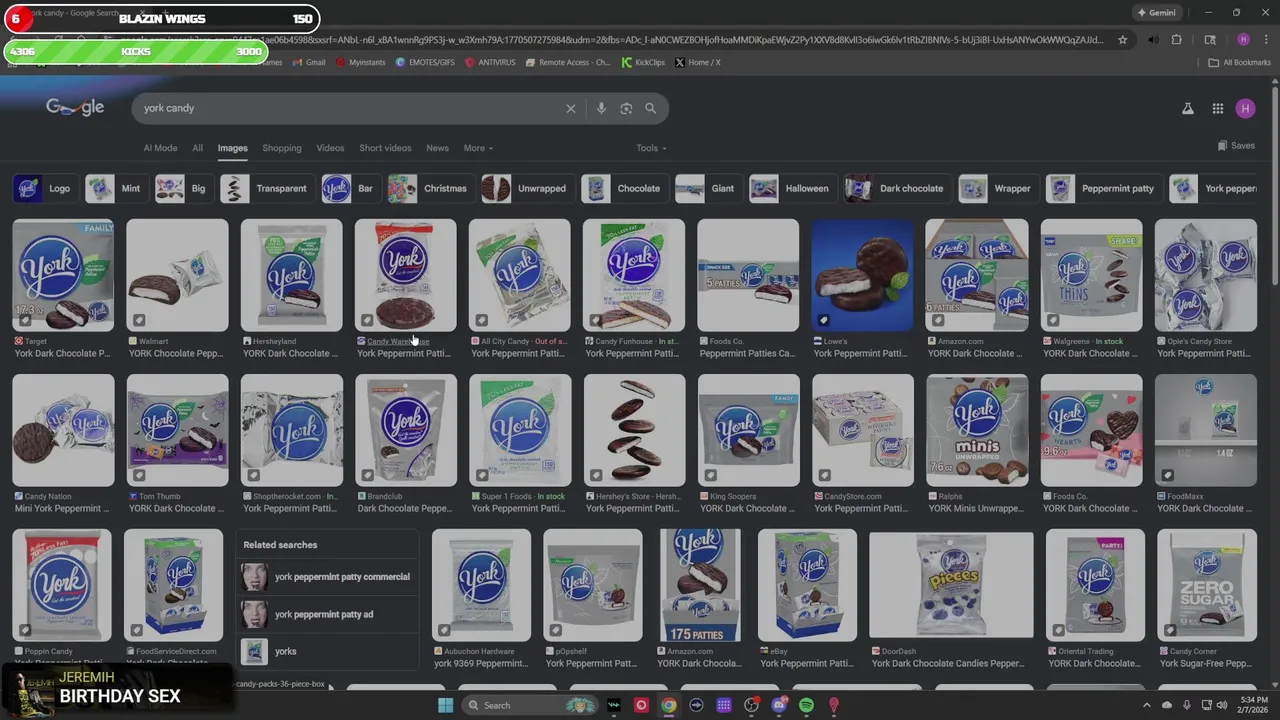Screen dimensions: 1280x720
Task: Open the Gemini button in Chrome's title bar
Action: point(1156,13)
